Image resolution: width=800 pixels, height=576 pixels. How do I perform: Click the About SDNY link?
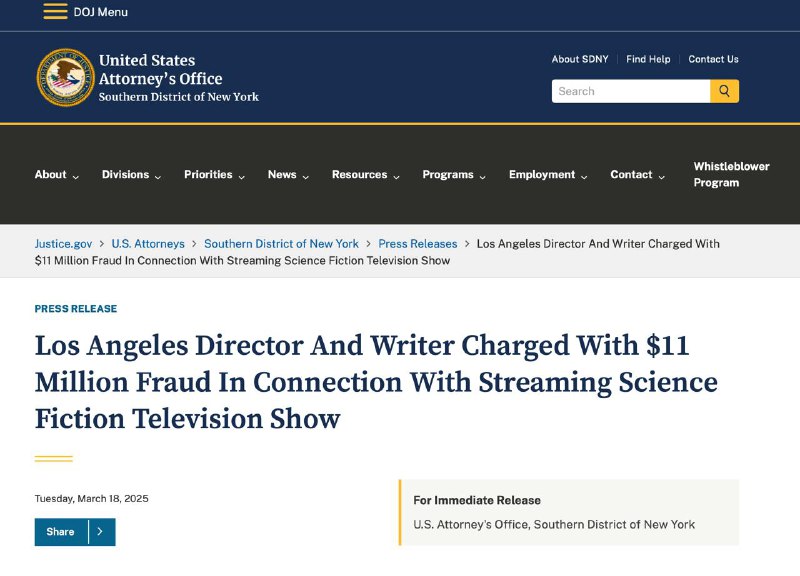pyautogui.click(x=581, y=59)
